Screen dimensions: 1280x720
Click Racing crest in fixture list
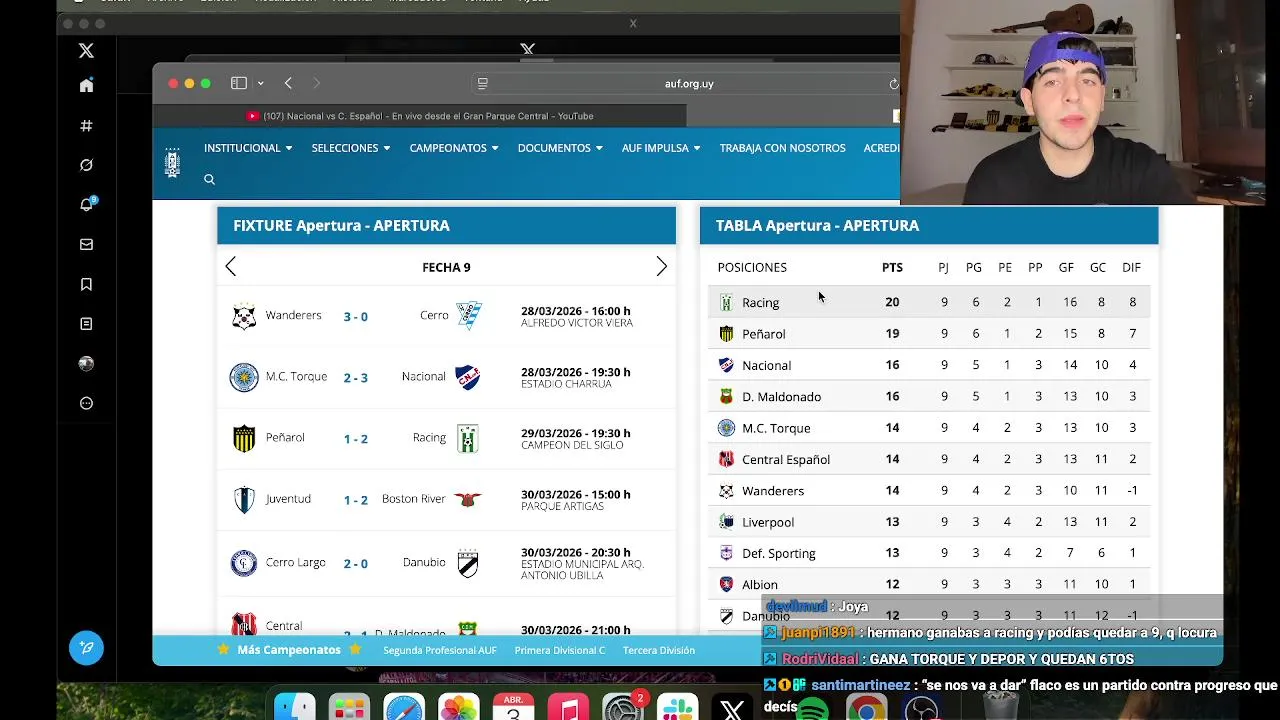point(468,438)
